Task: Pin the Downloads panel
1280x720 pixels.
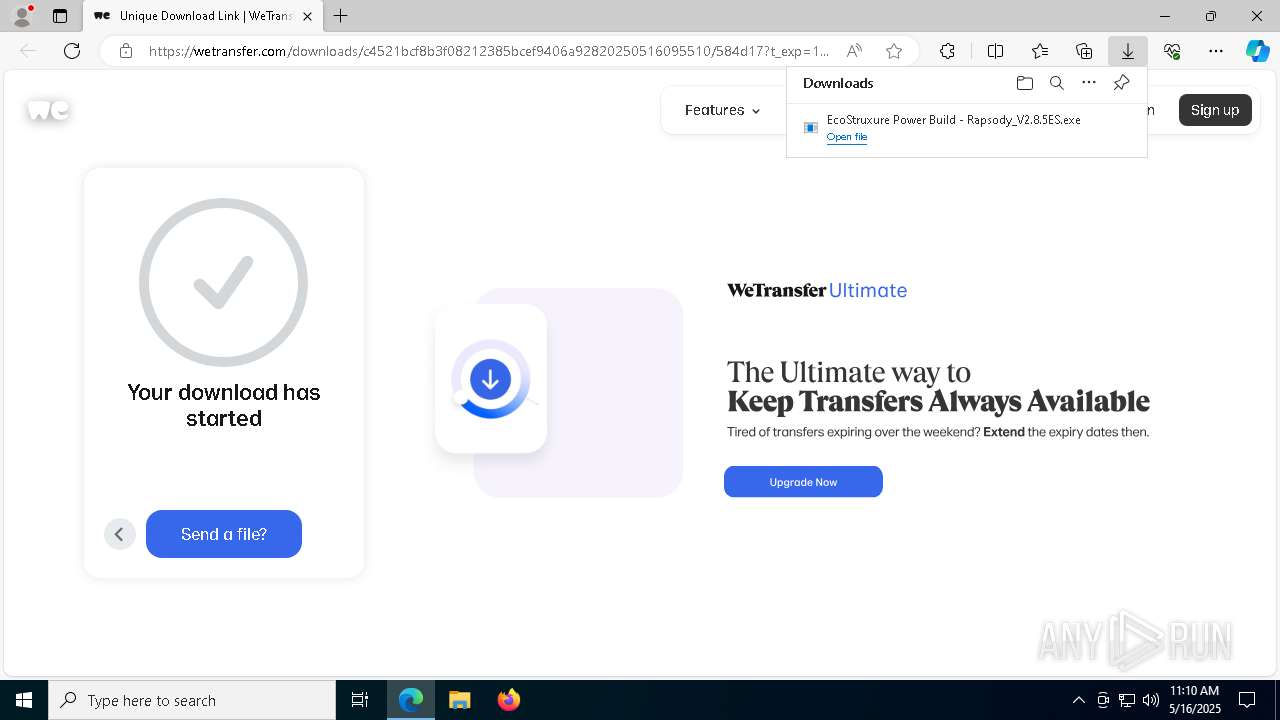Action: [1121, 83]
